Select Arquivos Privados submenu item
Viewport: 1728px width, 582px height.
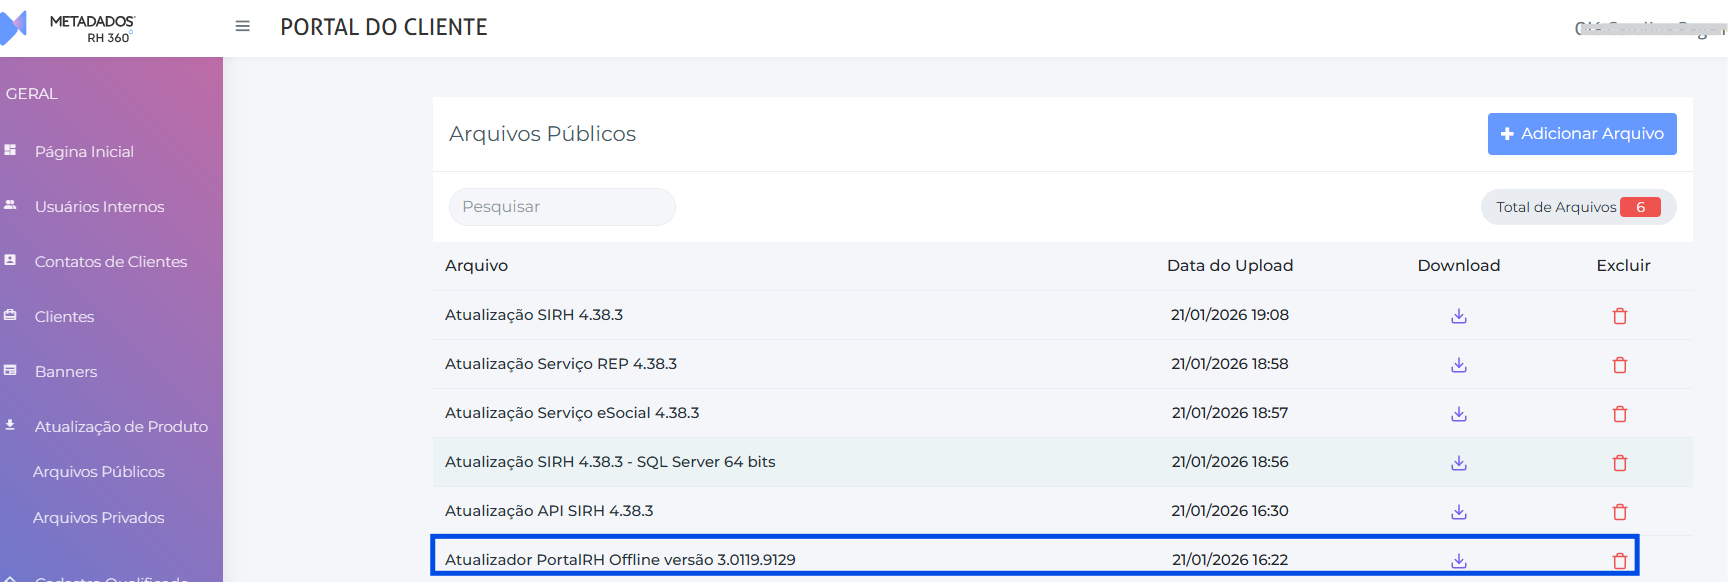[98, 518]
